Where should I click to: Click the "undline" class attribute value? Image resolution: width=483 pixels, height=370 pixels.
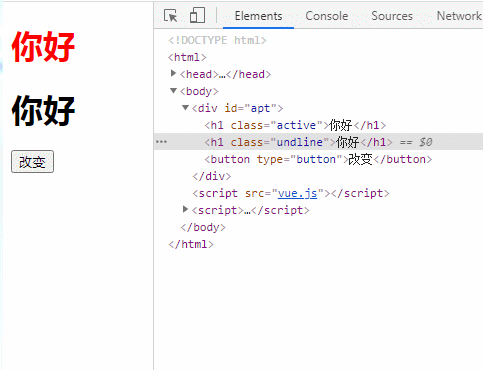tap(300, 142)
